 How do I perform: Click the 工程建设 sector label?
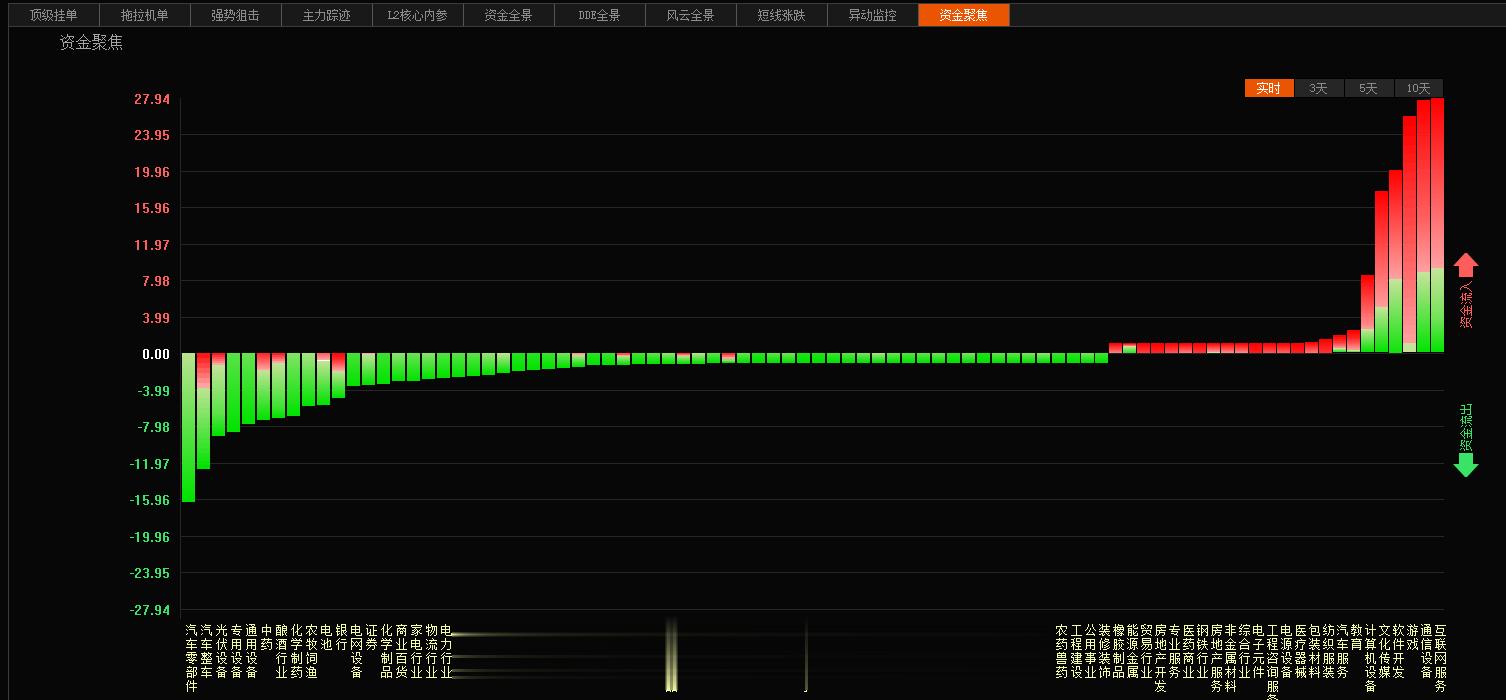[1075, 652]
